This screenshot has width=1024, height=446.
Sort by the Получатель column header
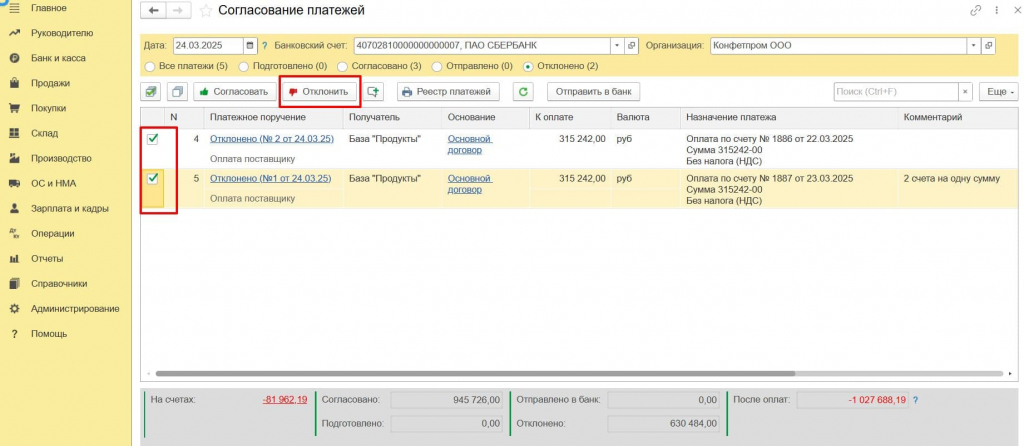pyautogui.click(x=392, y=117)
